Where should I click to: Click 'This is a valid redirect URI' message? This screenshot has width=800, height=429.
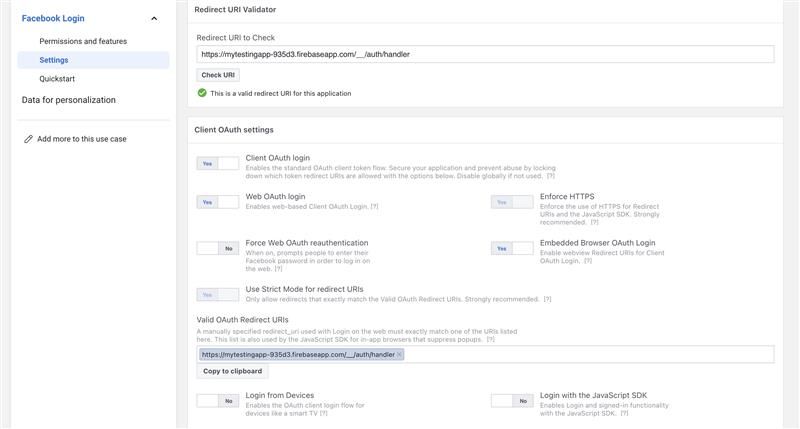281,93
